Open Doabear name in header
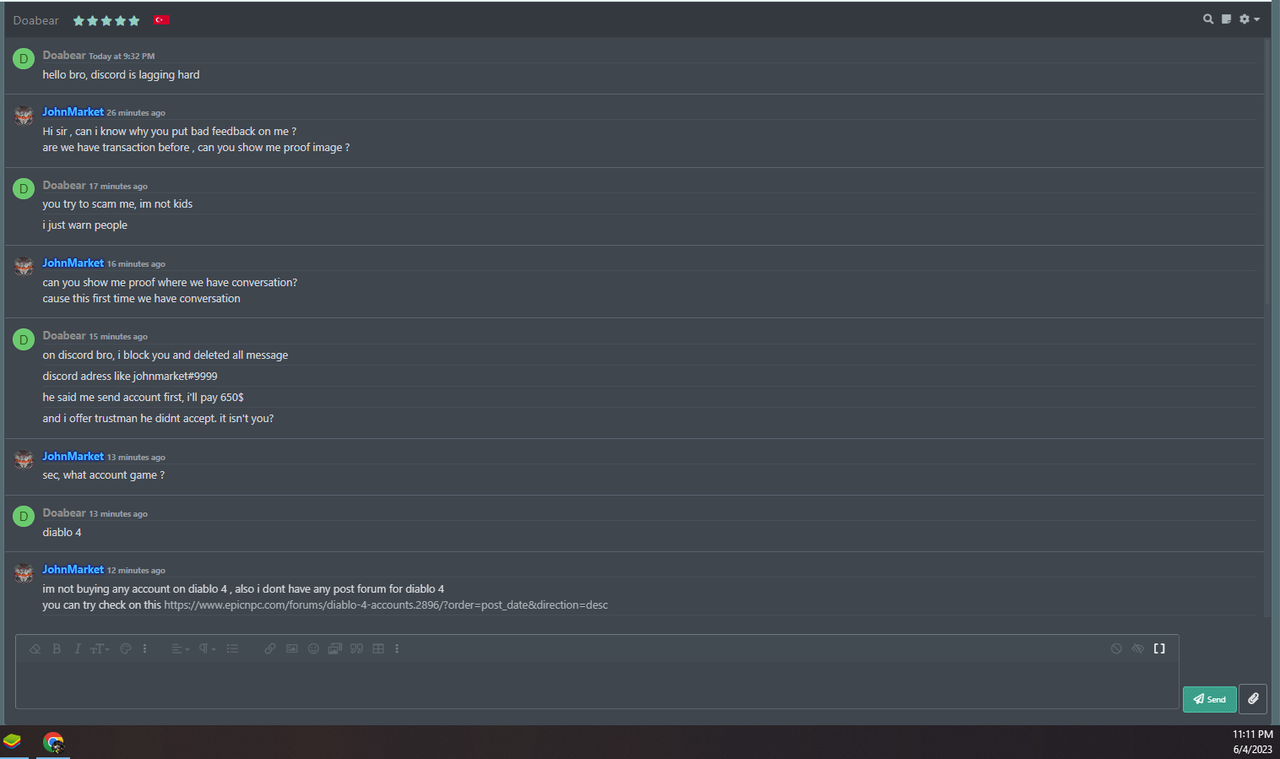This screenshot has height=759, width=1280. (x=36, y=20)
